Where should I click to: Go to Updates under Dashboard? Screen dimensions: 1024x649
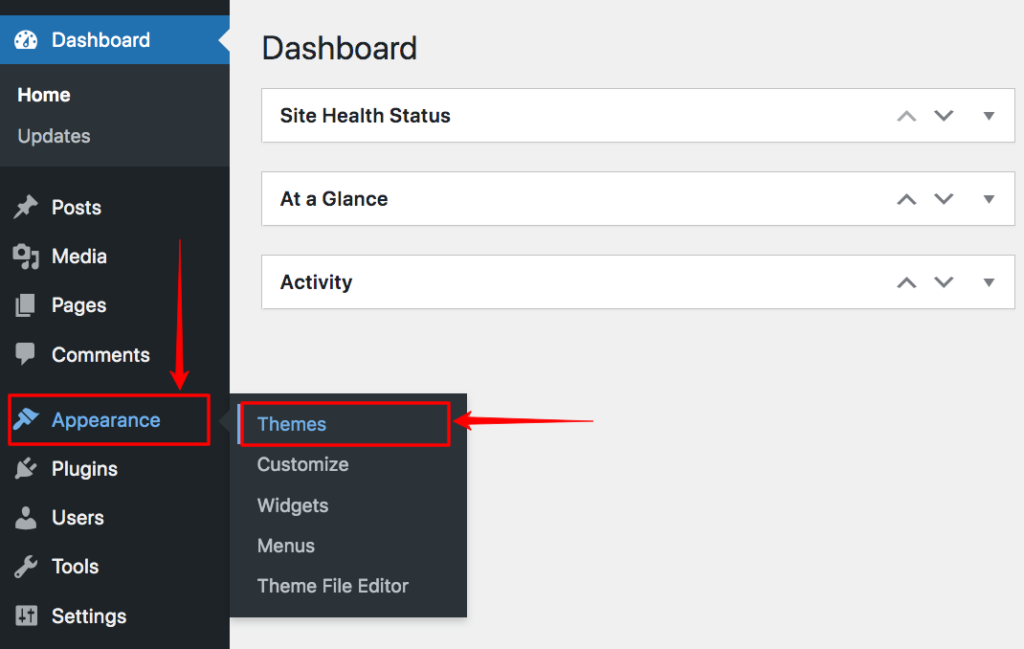tap(54, 136)
